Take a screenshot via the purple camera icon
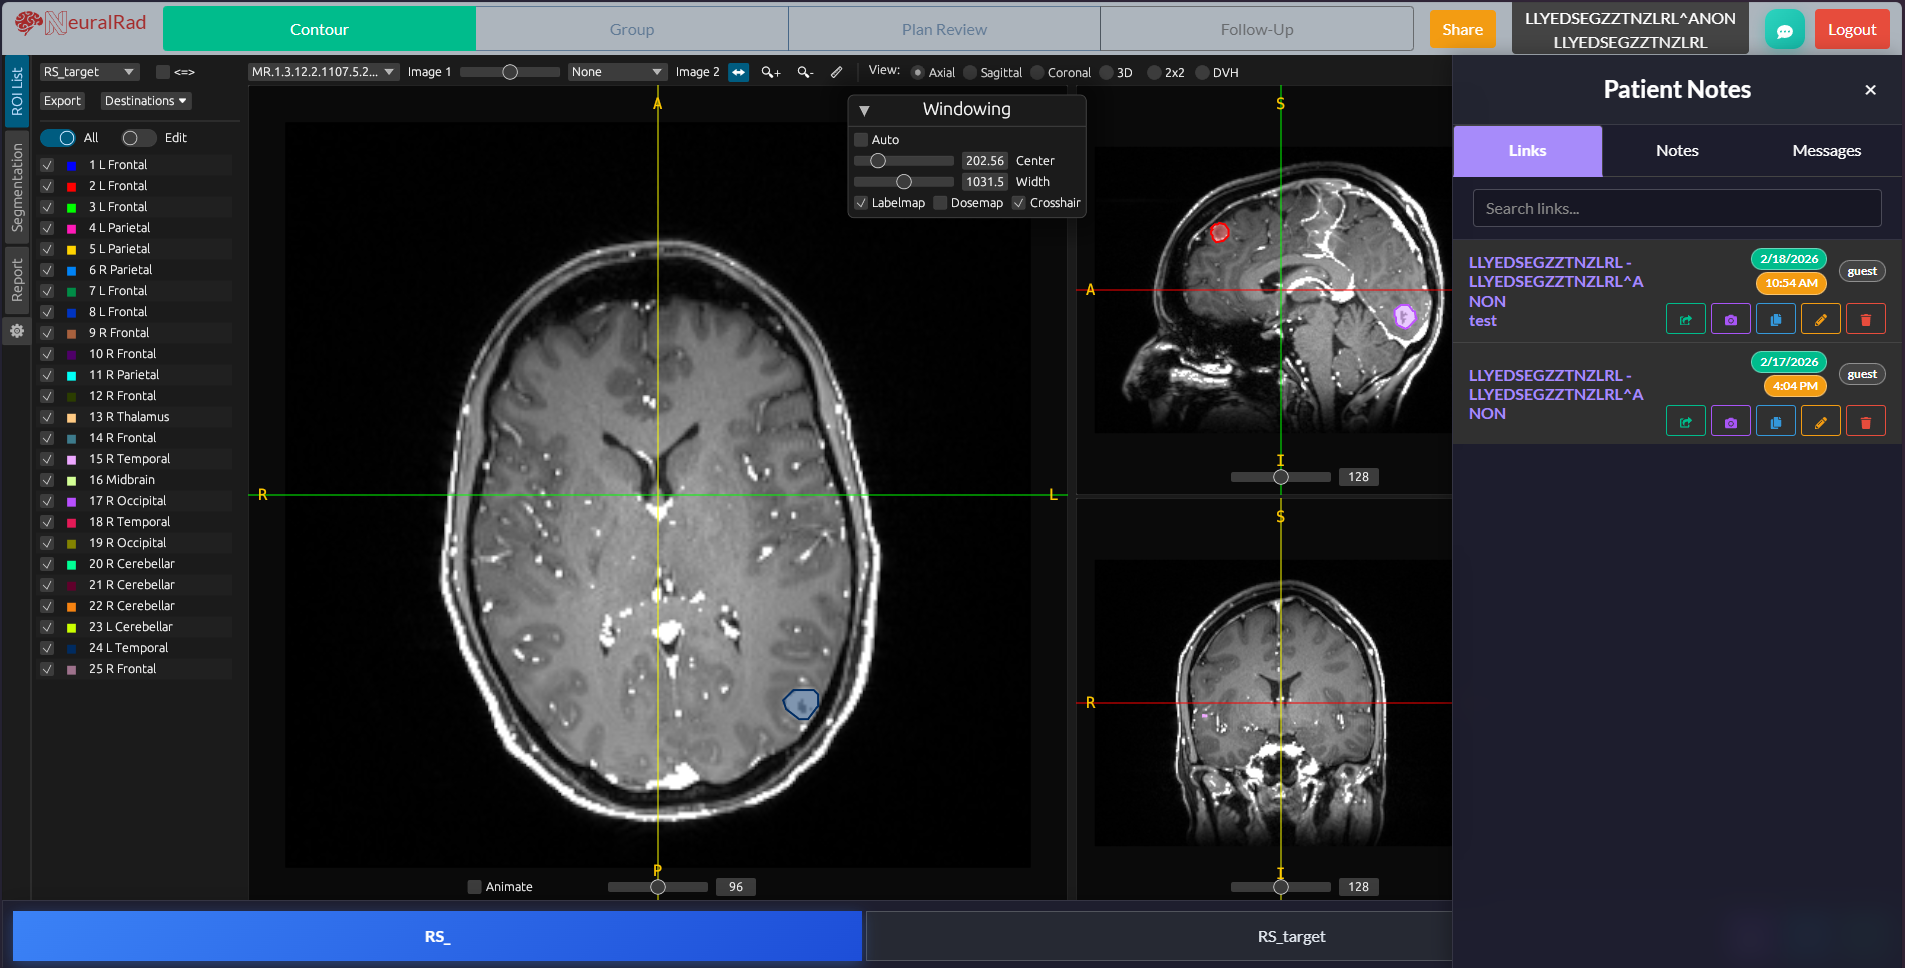Image resolution: width=1905 pixels, height=968 pixels. pos(1730,318)
